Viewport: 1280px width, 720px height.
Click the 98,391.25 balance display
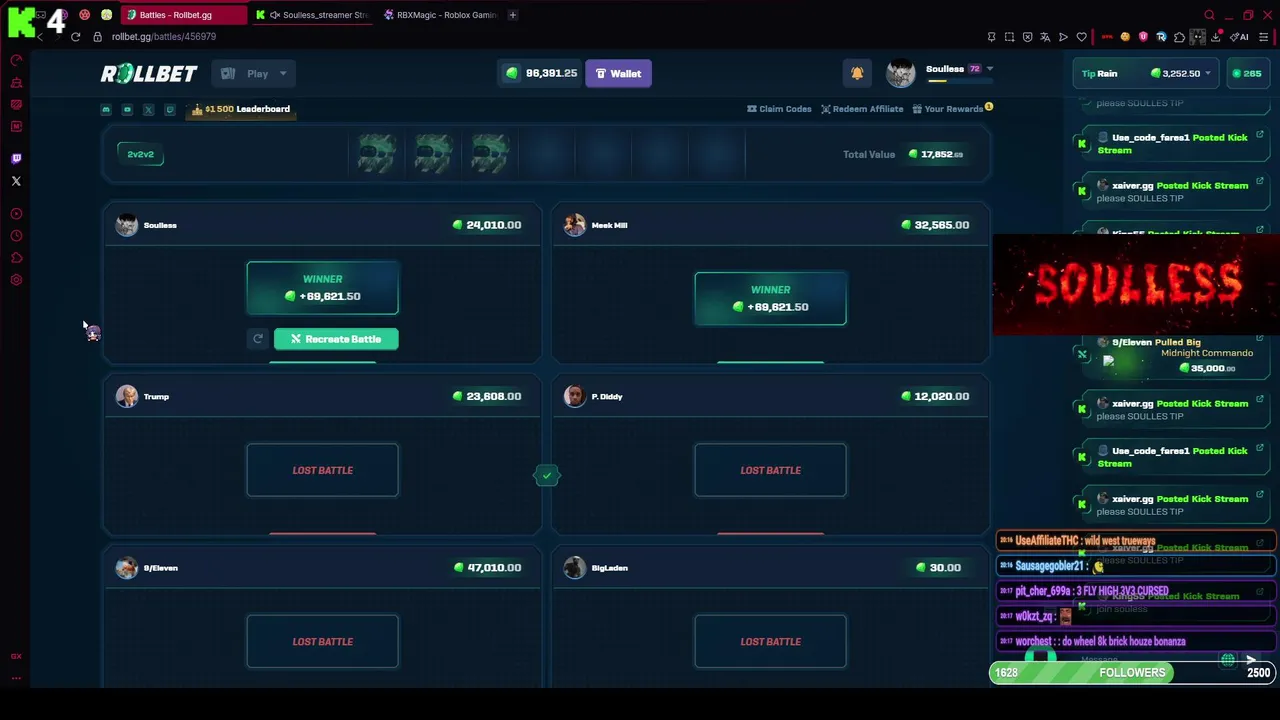[542, 74]
